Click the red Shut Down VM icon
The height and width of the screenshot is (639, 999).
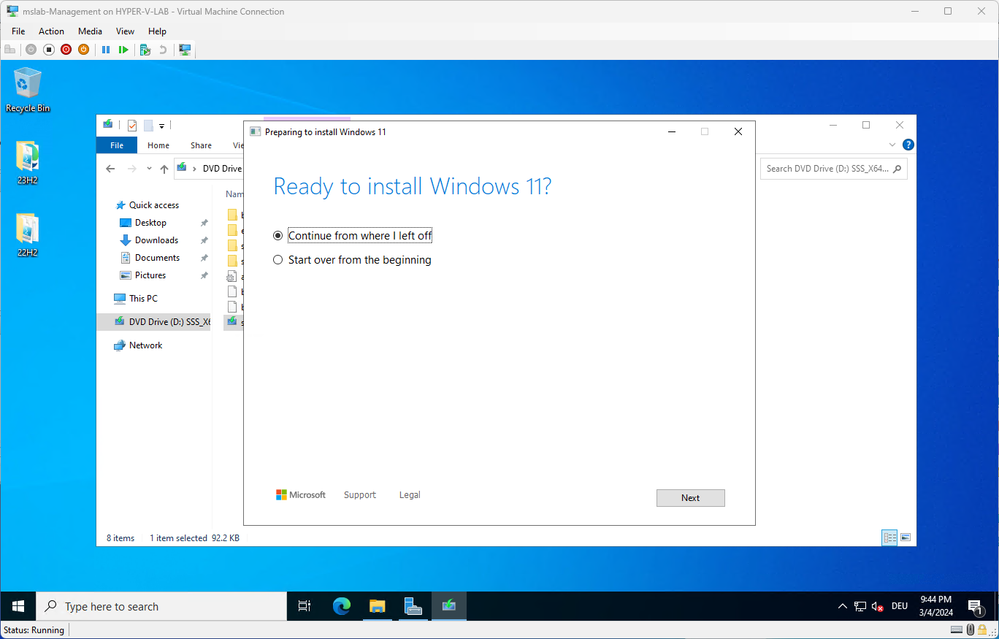pyautogui.click(x=66, y=49)
